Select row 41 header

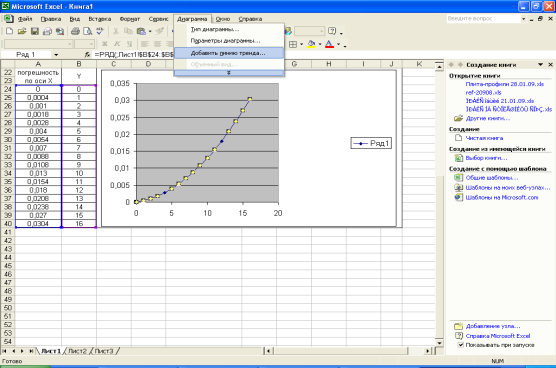7,232
